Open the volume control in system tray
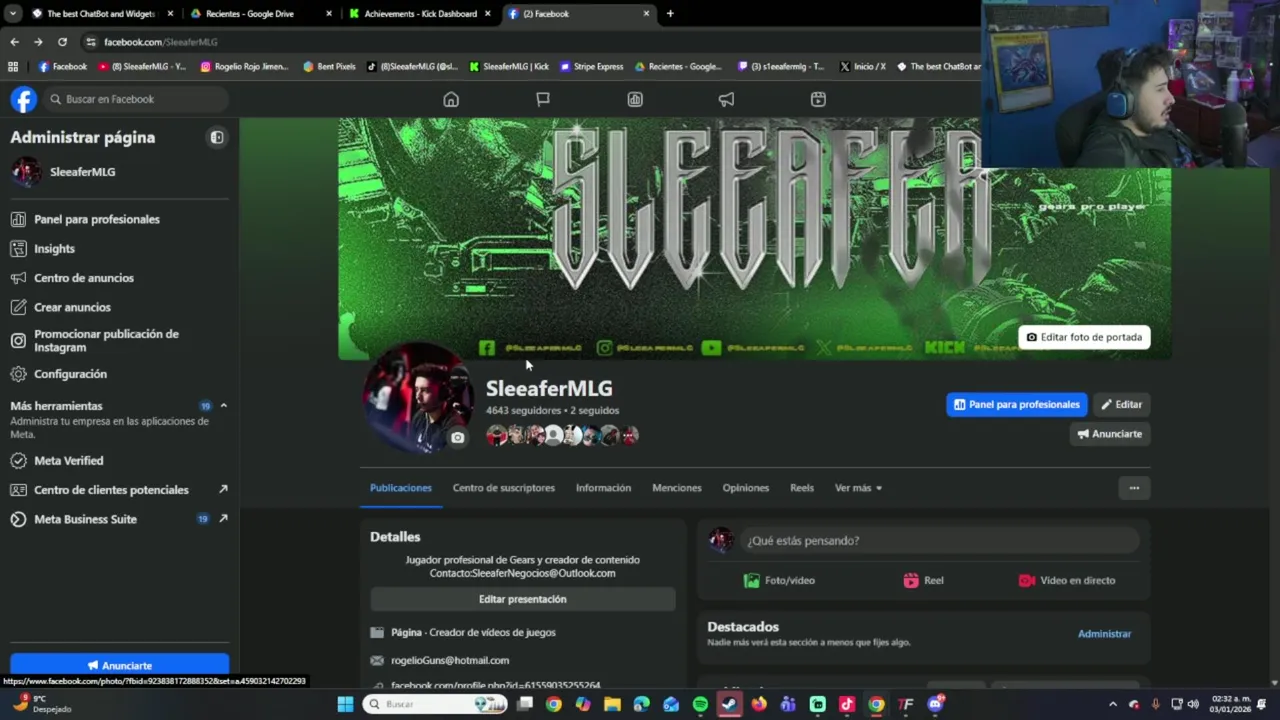The height and width of the screenshot is (720, 1280). point(1193,704)
